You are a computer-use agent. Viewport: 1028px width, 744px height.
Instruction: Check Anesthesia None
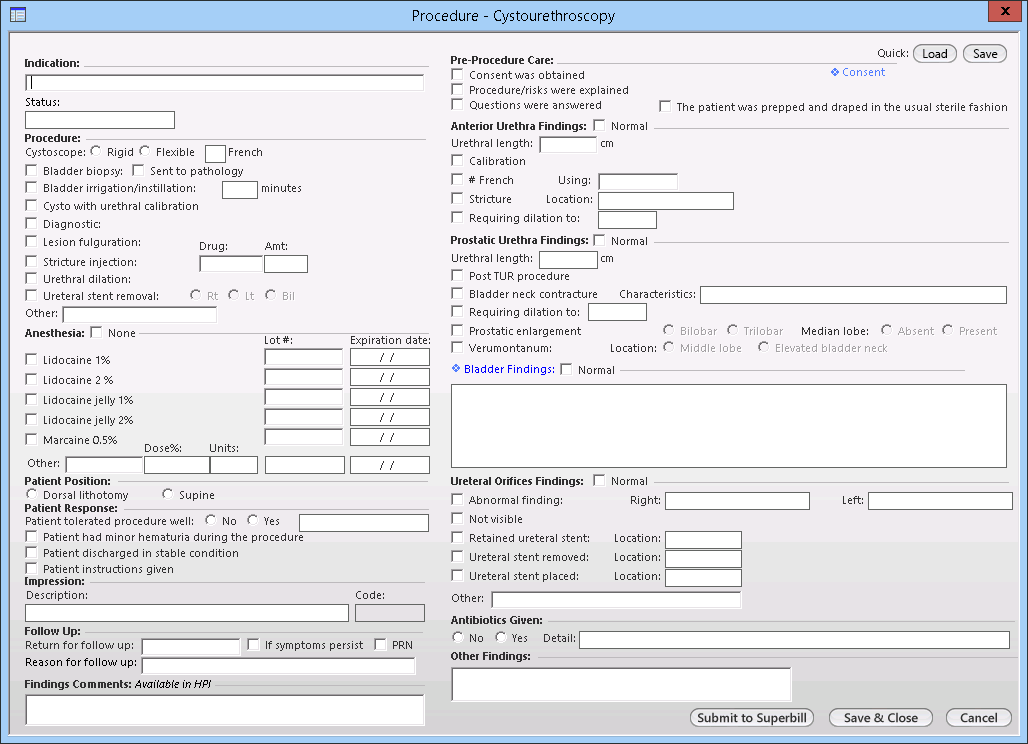[x=96, y=332]
